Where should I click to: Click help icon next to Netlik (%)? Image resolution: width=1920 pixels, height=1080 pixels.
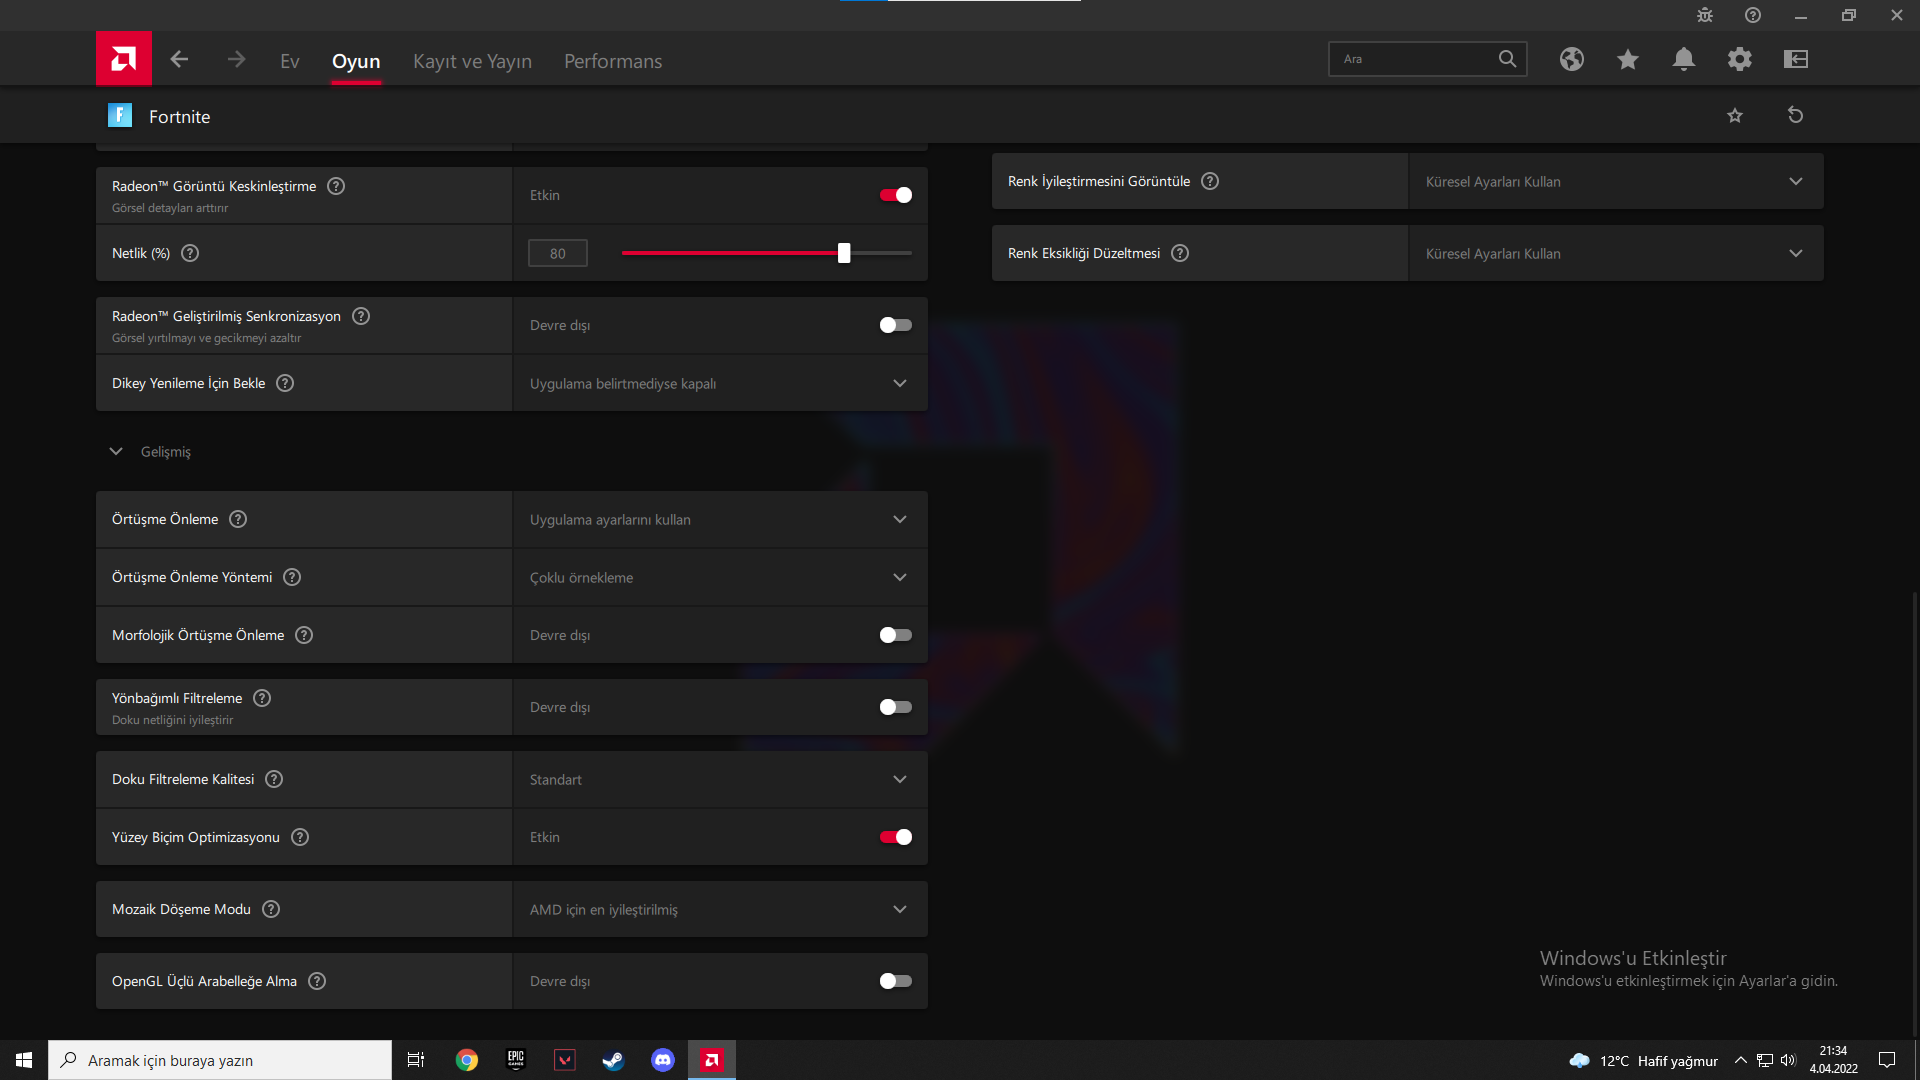(190, 253)
